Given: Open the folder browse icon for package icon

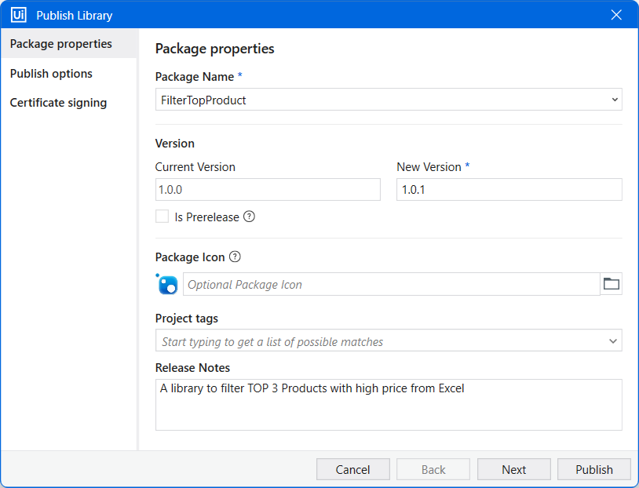Looking at the screenshot, I should [x=611, y=284].
